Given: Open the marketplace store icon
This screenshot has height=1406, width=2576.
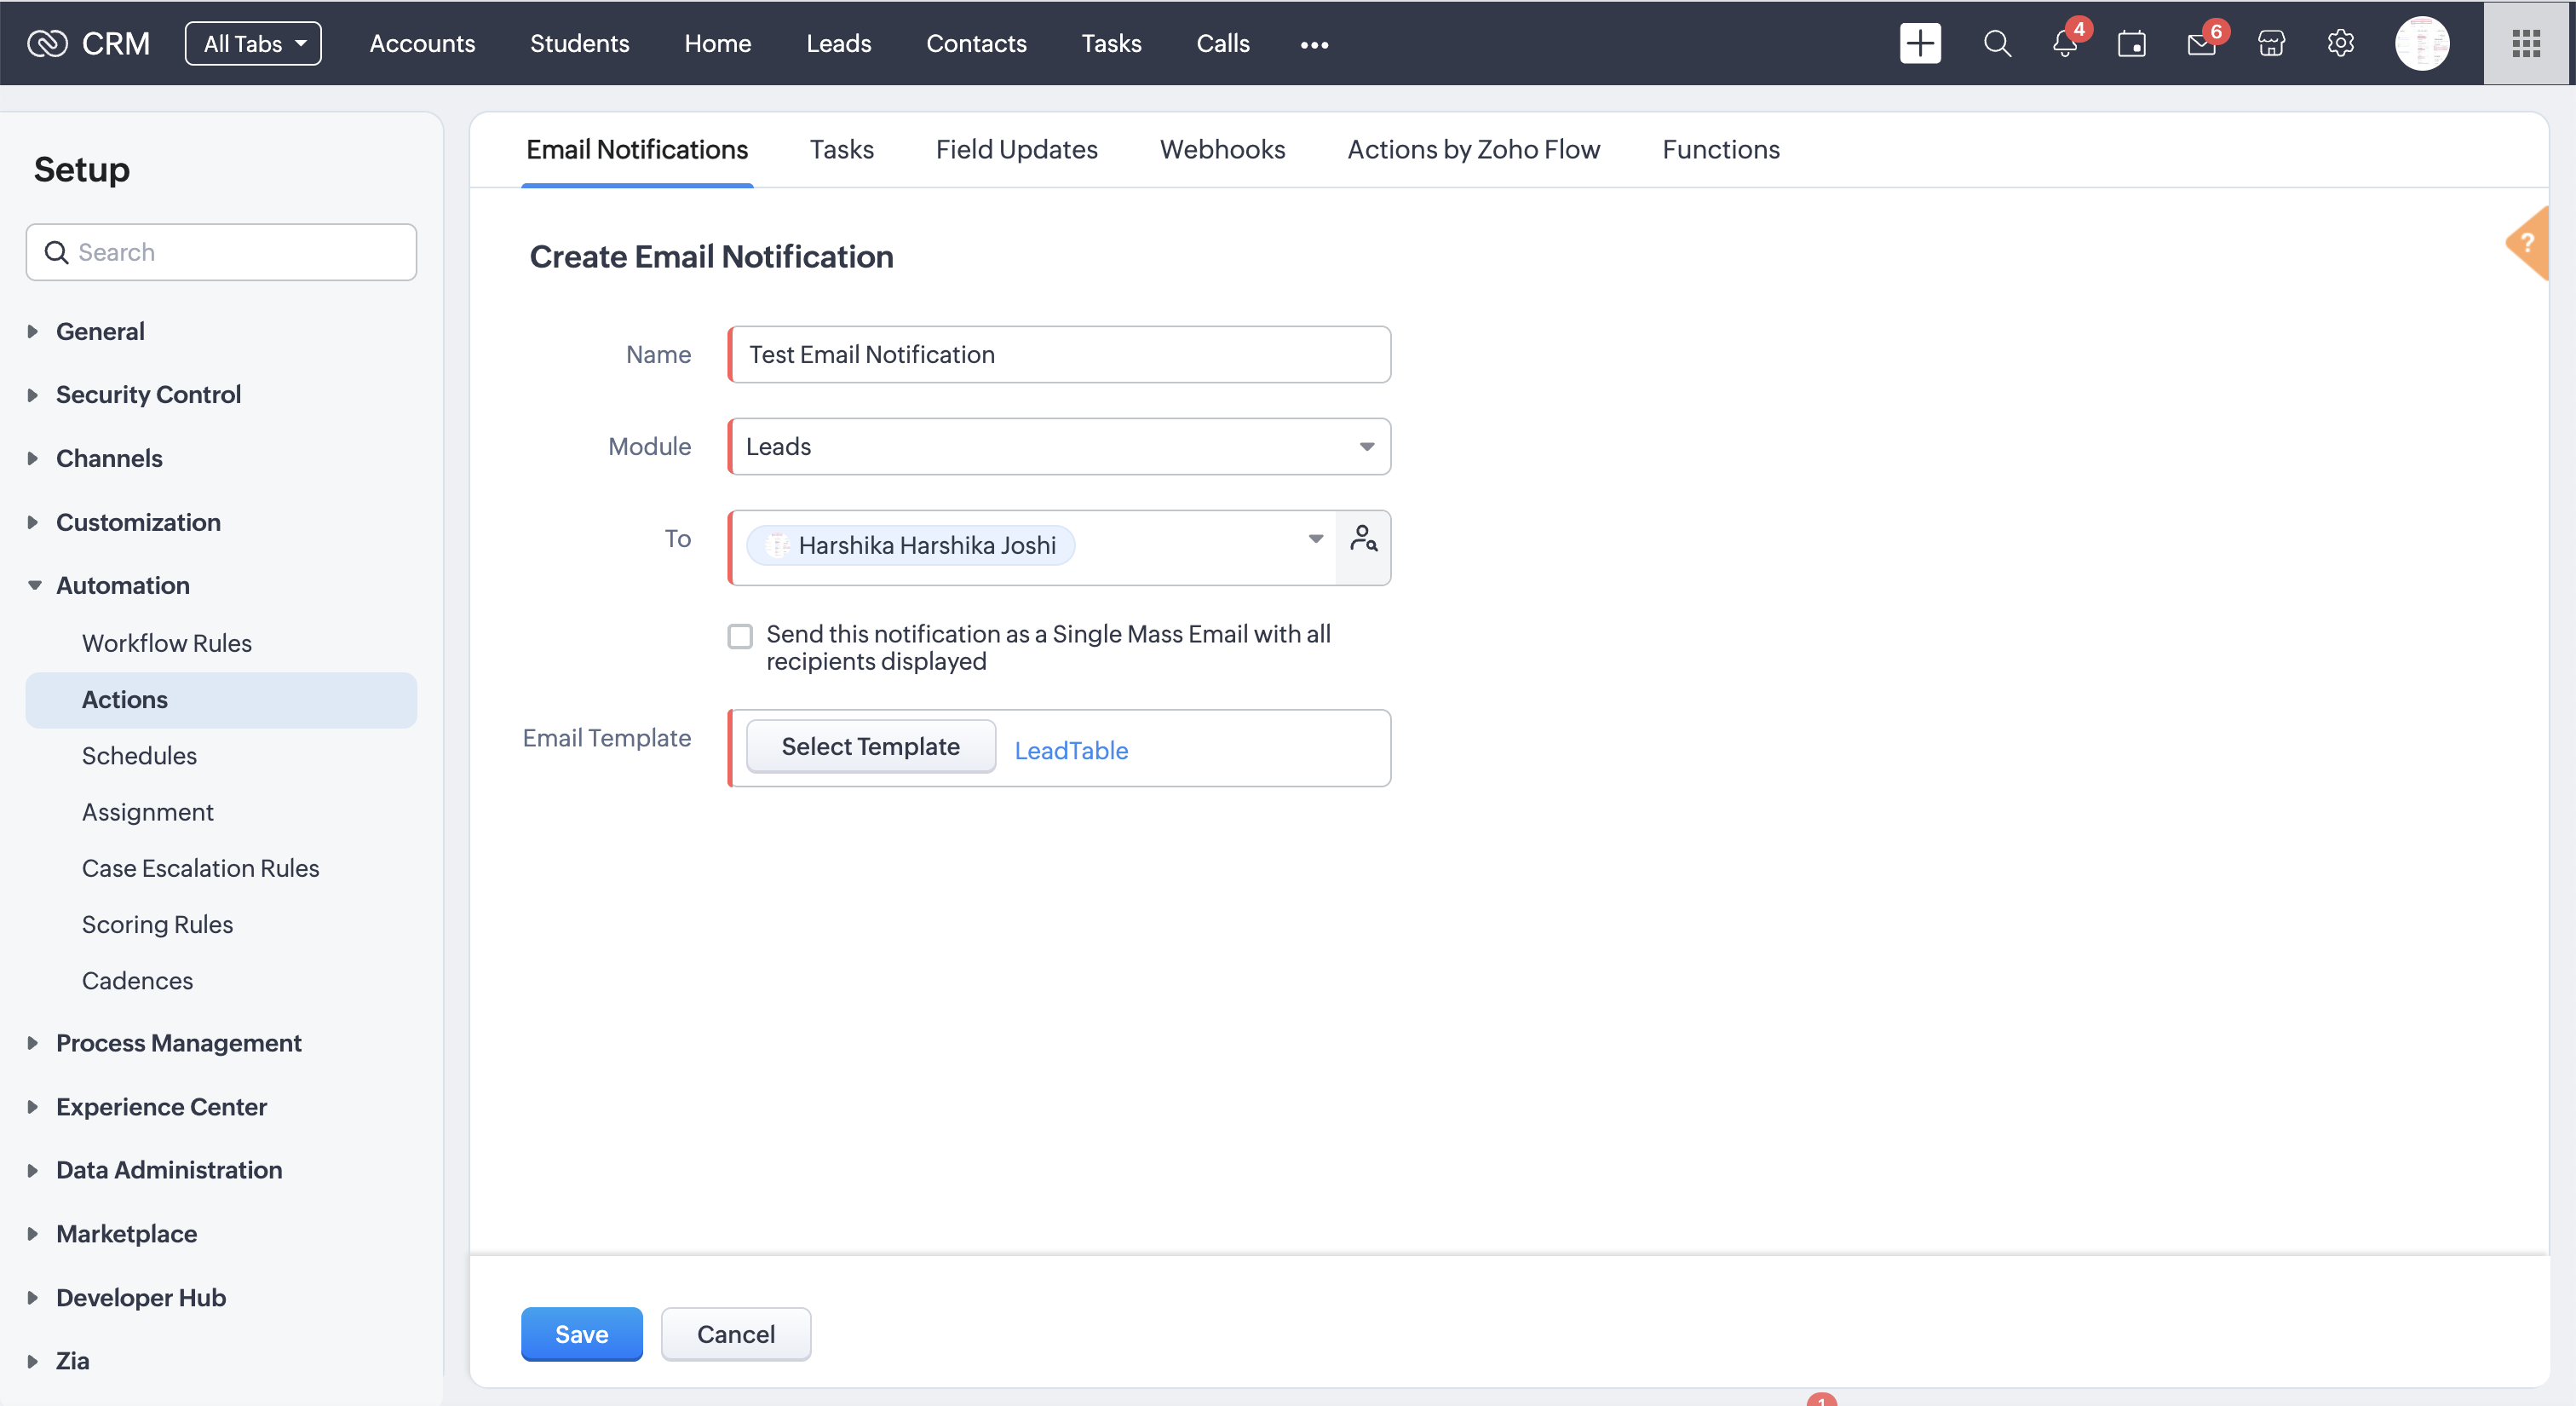Looking at the screenshot, I should (2271, 43).
